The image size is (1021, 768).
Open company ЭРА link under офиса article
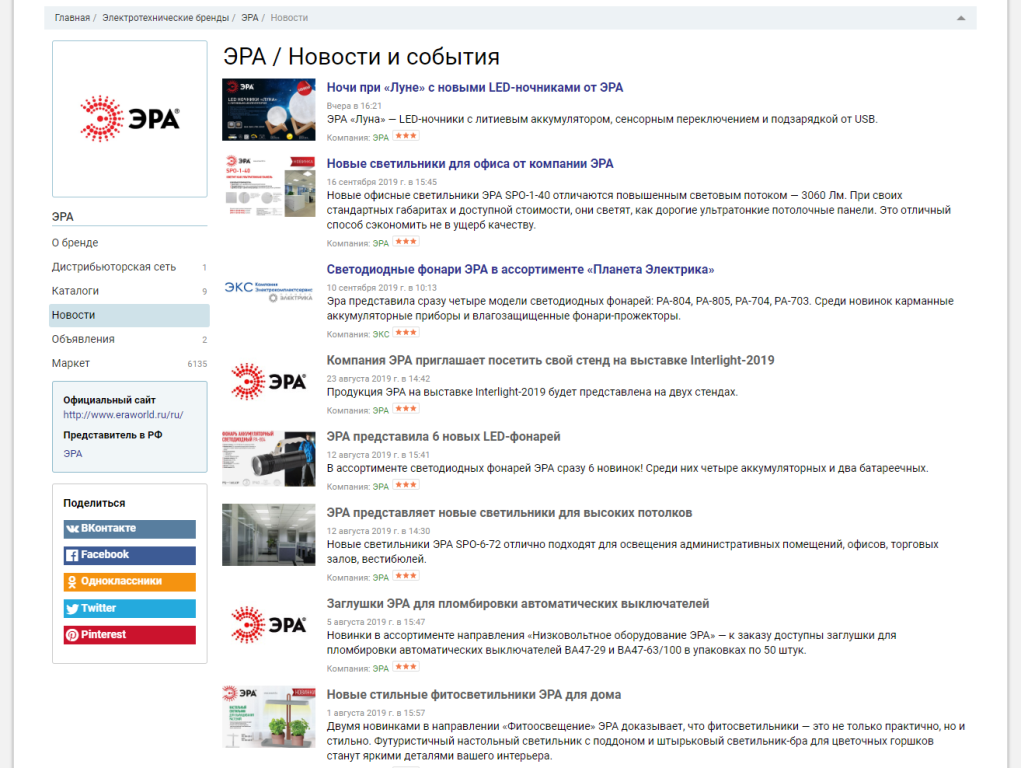(x=380, y=244)
